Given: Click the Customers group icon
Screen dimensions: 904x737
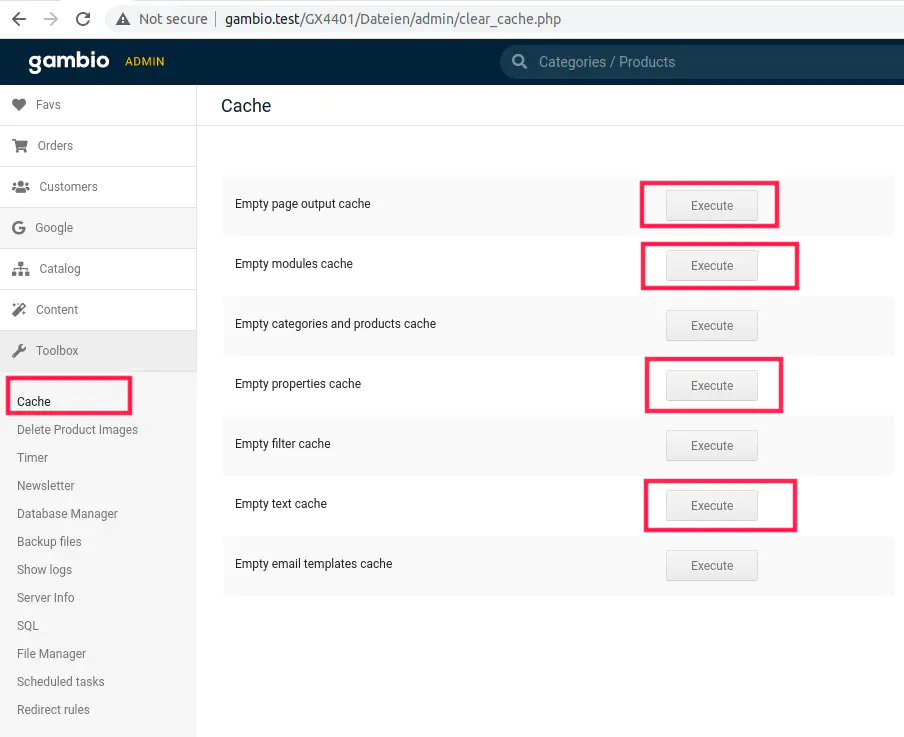Looking at the screenshot, I should coord(20,187).
